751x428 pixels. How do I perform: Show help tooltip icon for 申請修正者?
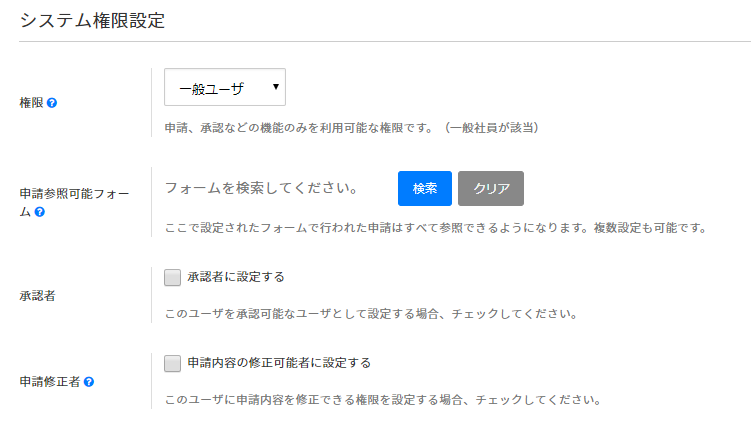click(x=90, y=382)
